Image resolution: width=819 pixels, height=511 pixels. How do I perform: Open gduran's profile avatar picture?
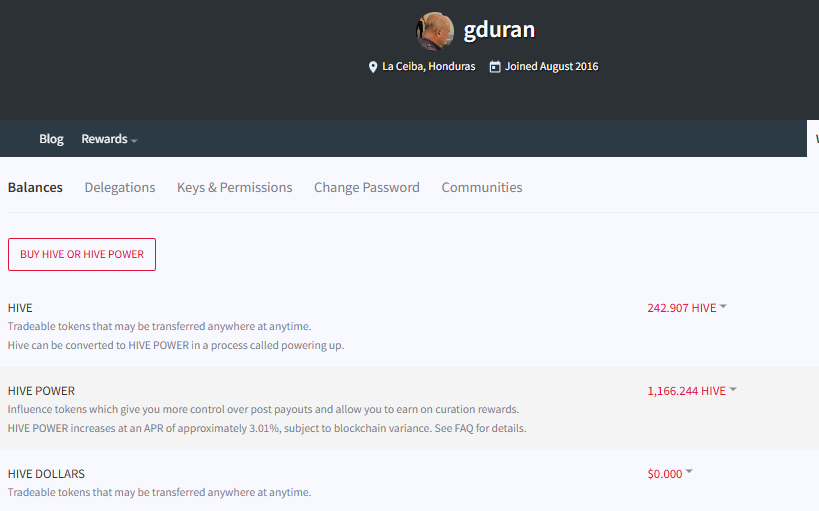click(x=435, y=31)
